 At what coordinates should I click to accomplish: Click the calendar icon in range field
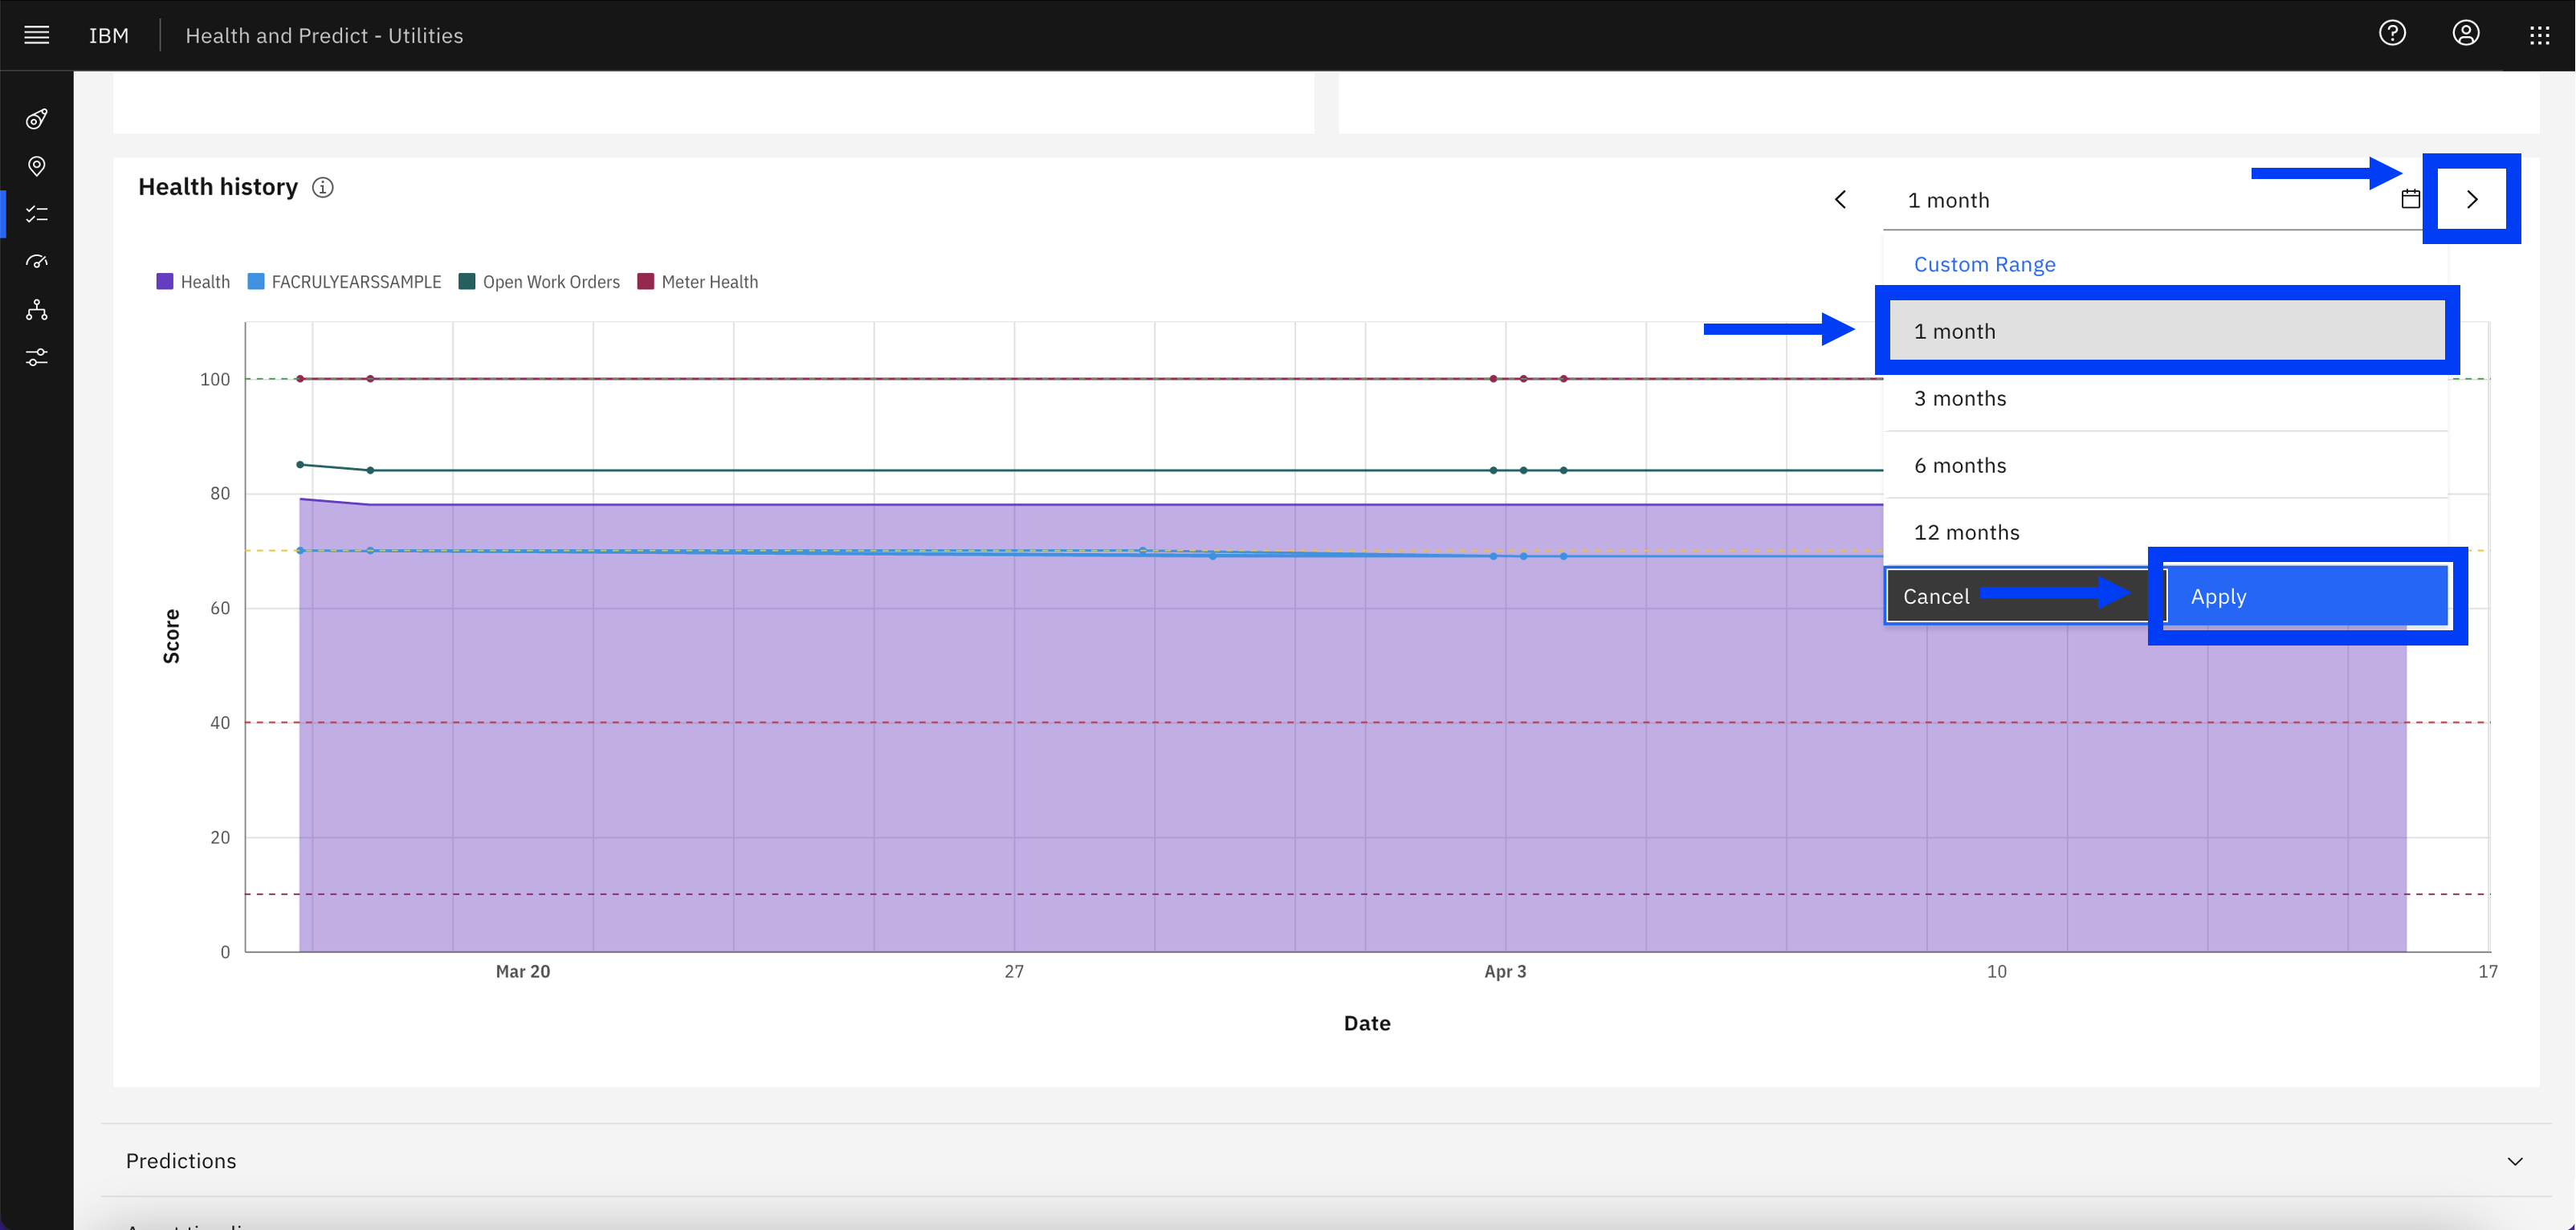click(x=2411, y=199)
